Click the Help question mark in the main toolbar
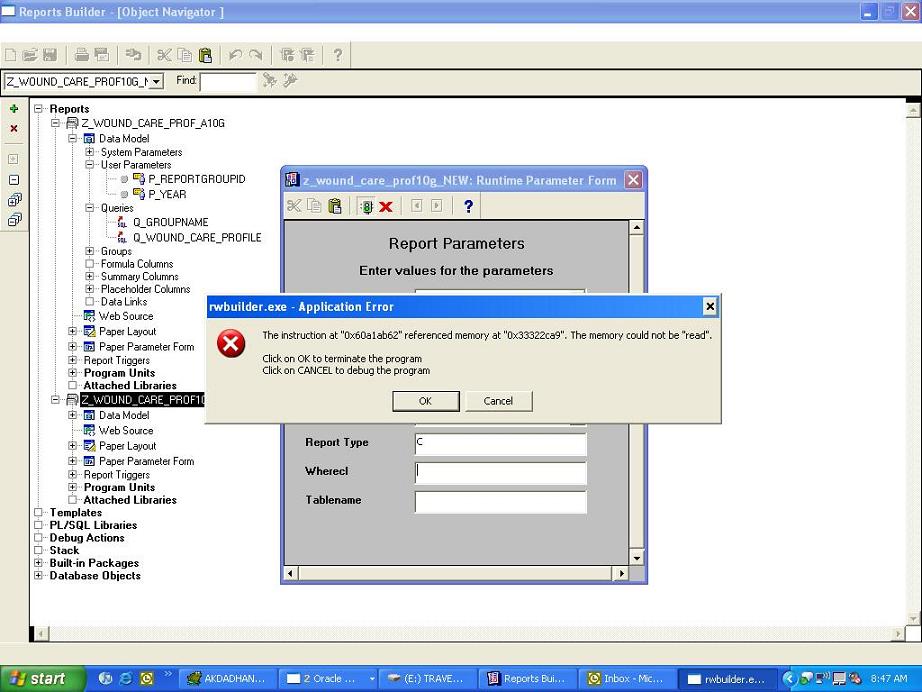 337,55
